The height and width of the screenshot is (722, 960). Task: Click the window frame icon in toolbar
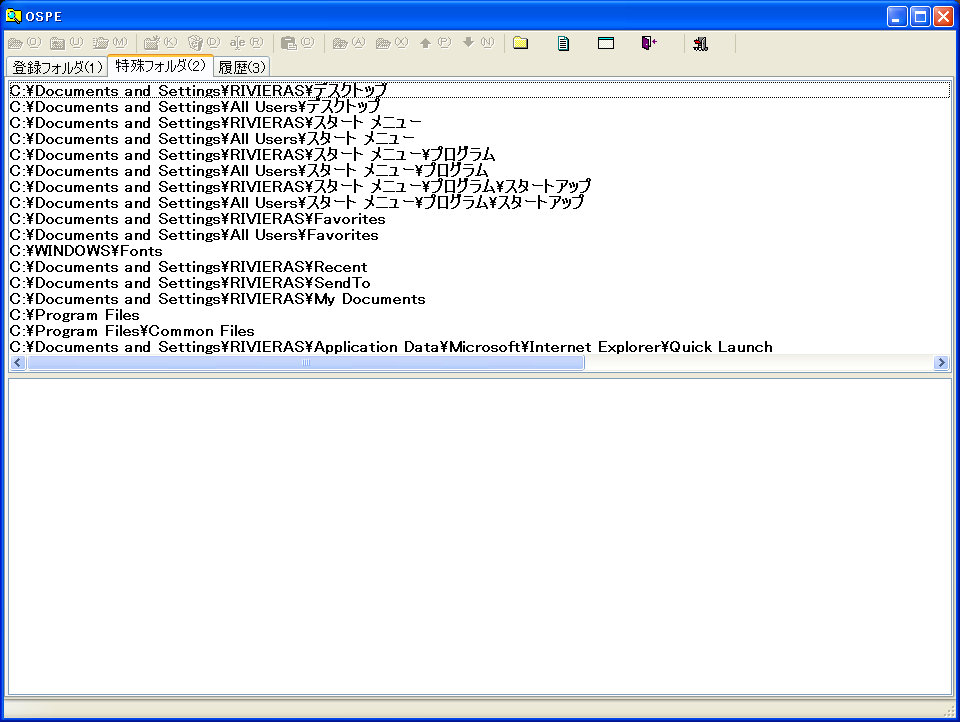(x=606, y=43)
